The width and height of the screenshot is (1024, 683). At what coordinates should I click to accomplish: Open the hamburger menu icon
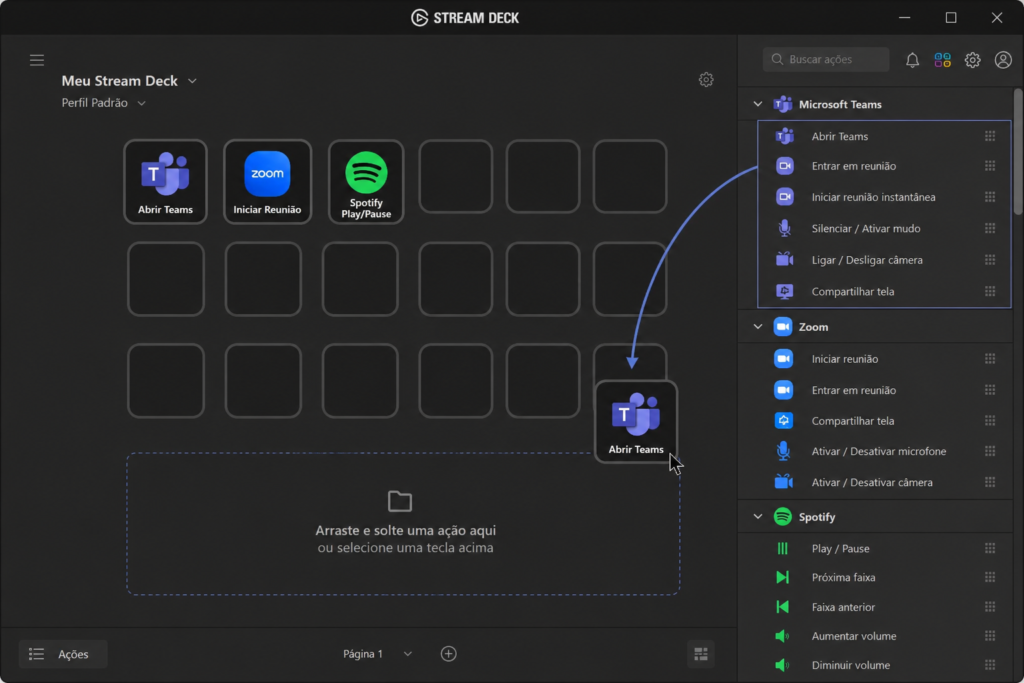37,60
